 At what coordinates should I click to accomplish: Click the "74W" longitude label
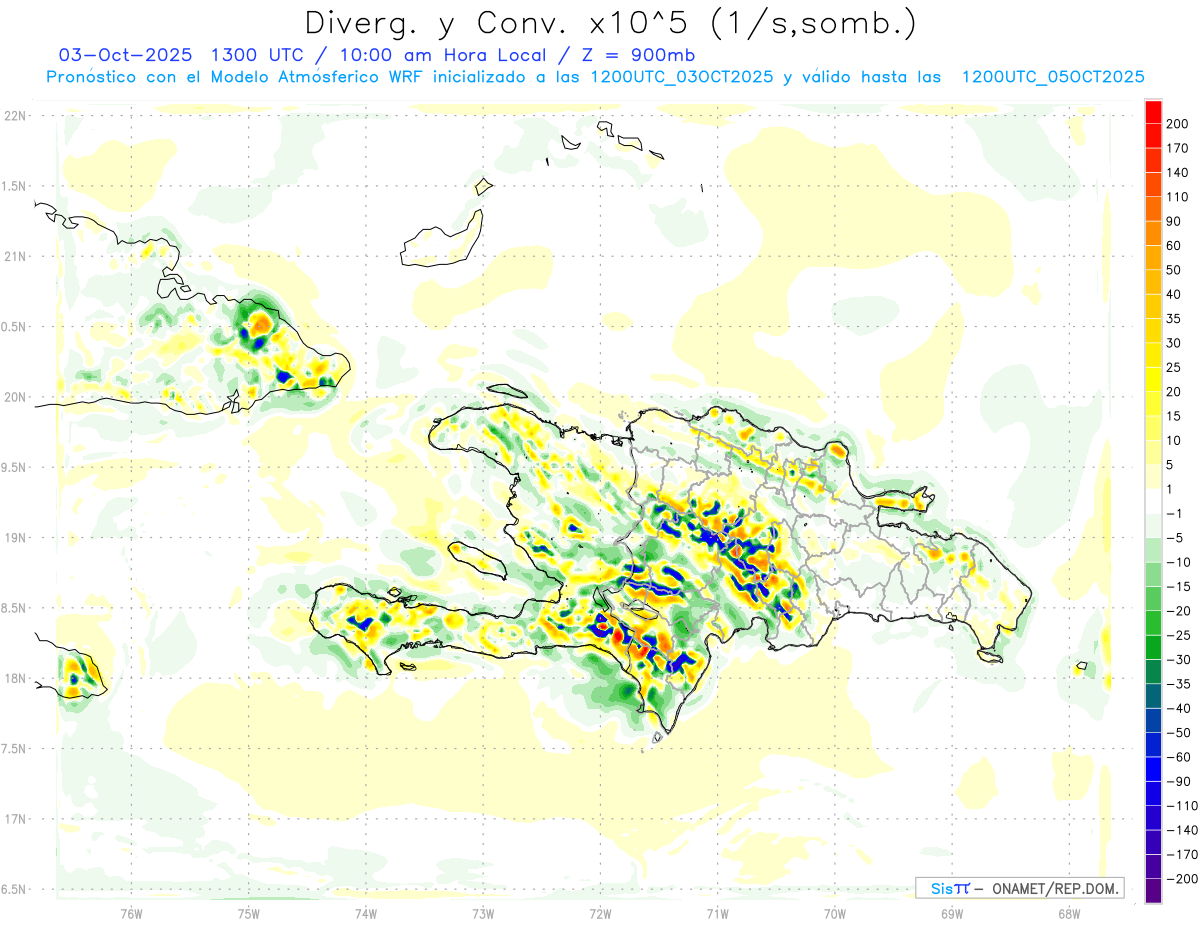366,913
